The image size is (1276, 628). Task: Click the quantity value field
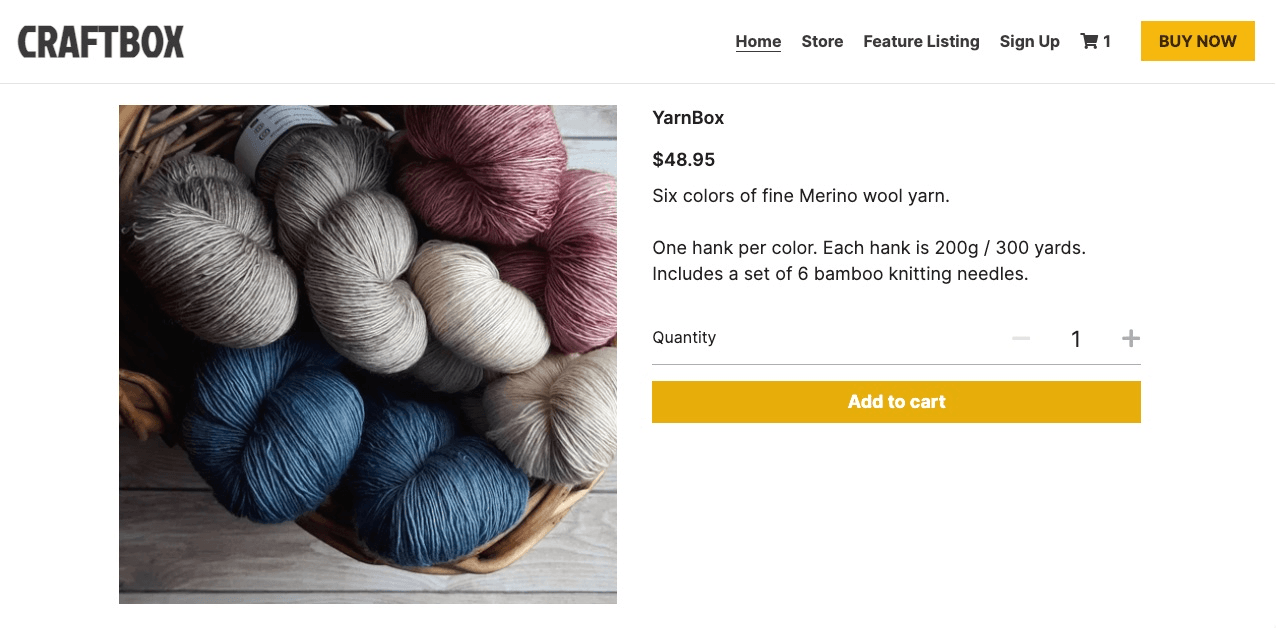[x=1076, y=338]
